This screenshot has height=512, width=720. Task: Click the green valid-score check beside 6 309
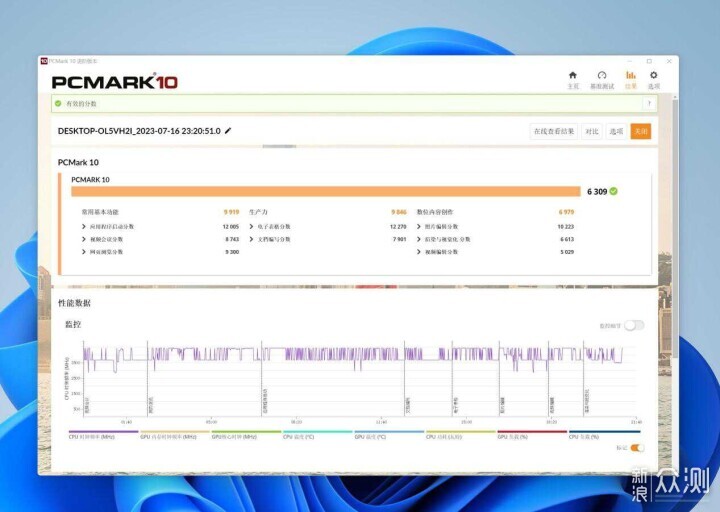coord(613,191)
